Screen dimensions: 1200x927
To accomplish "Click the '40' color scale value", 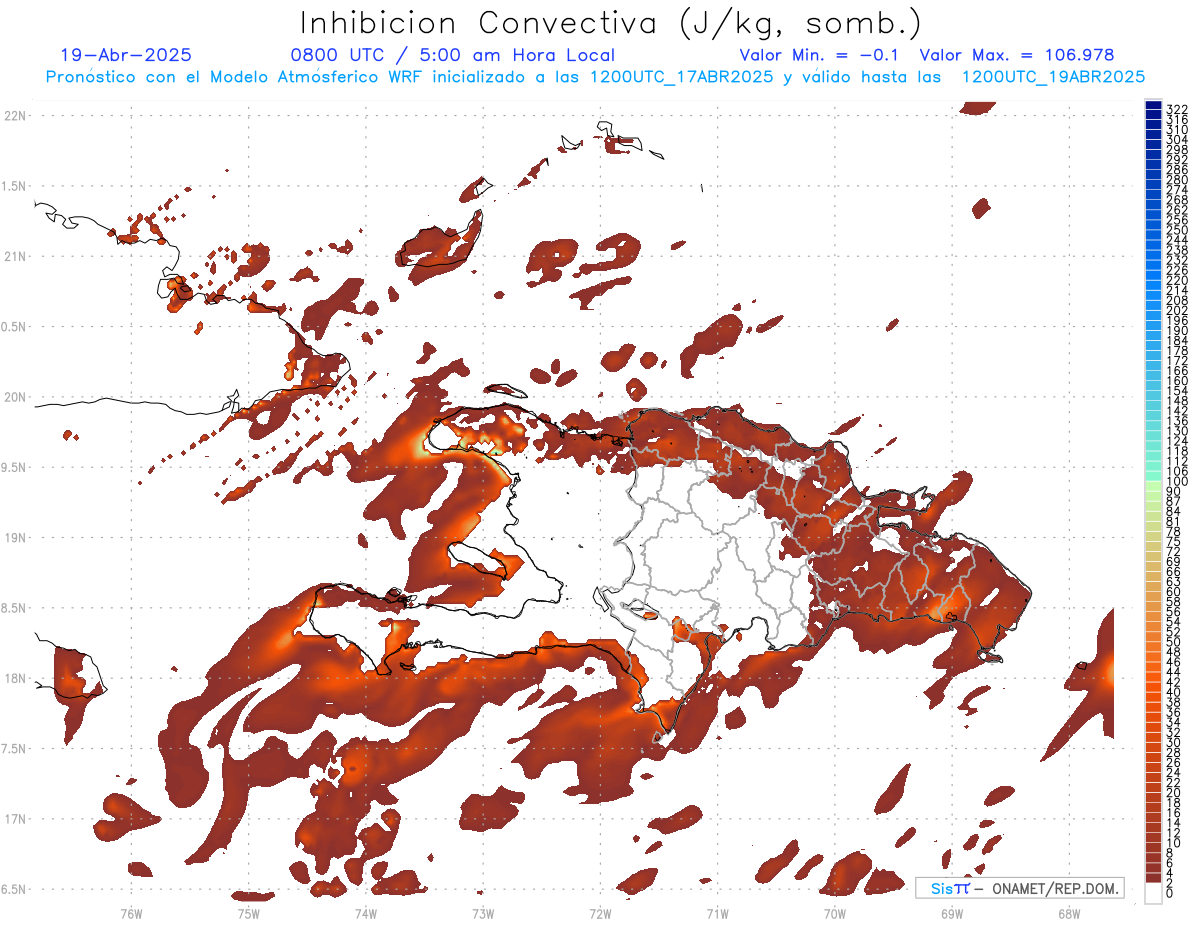I will pos(1174,692).
